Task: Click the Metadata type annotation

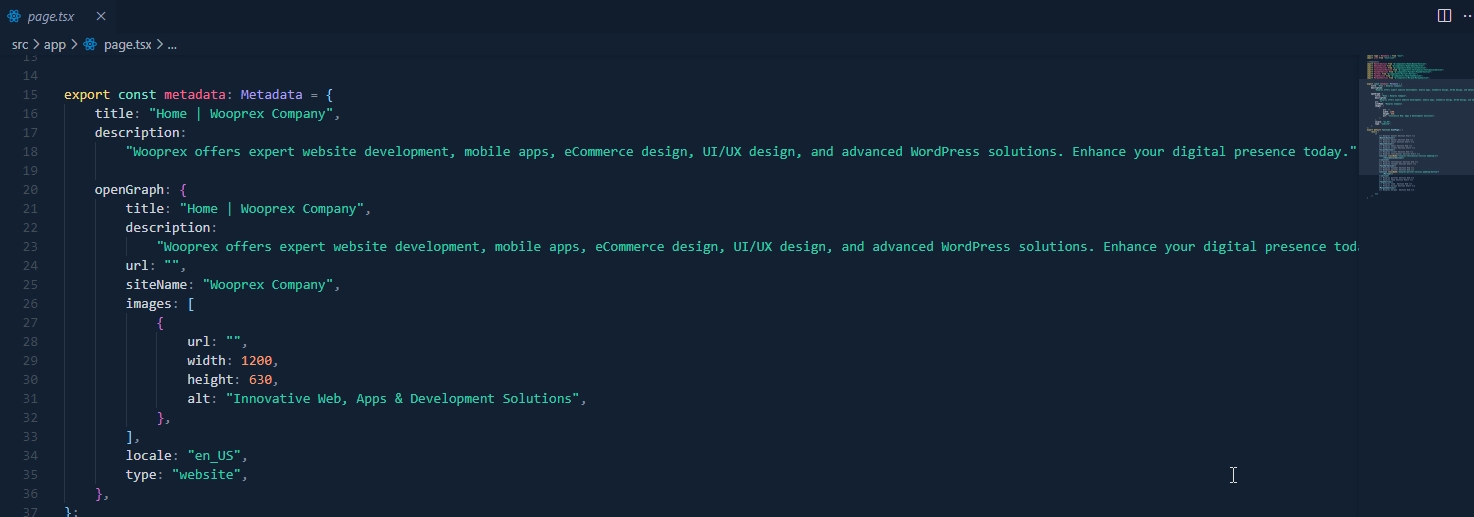Action: [271, 95]
